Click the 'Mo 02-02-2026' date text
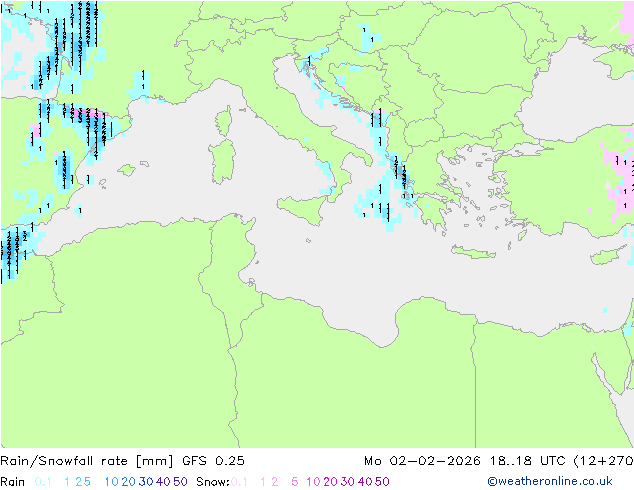634x490 pixels. point(422,461)
